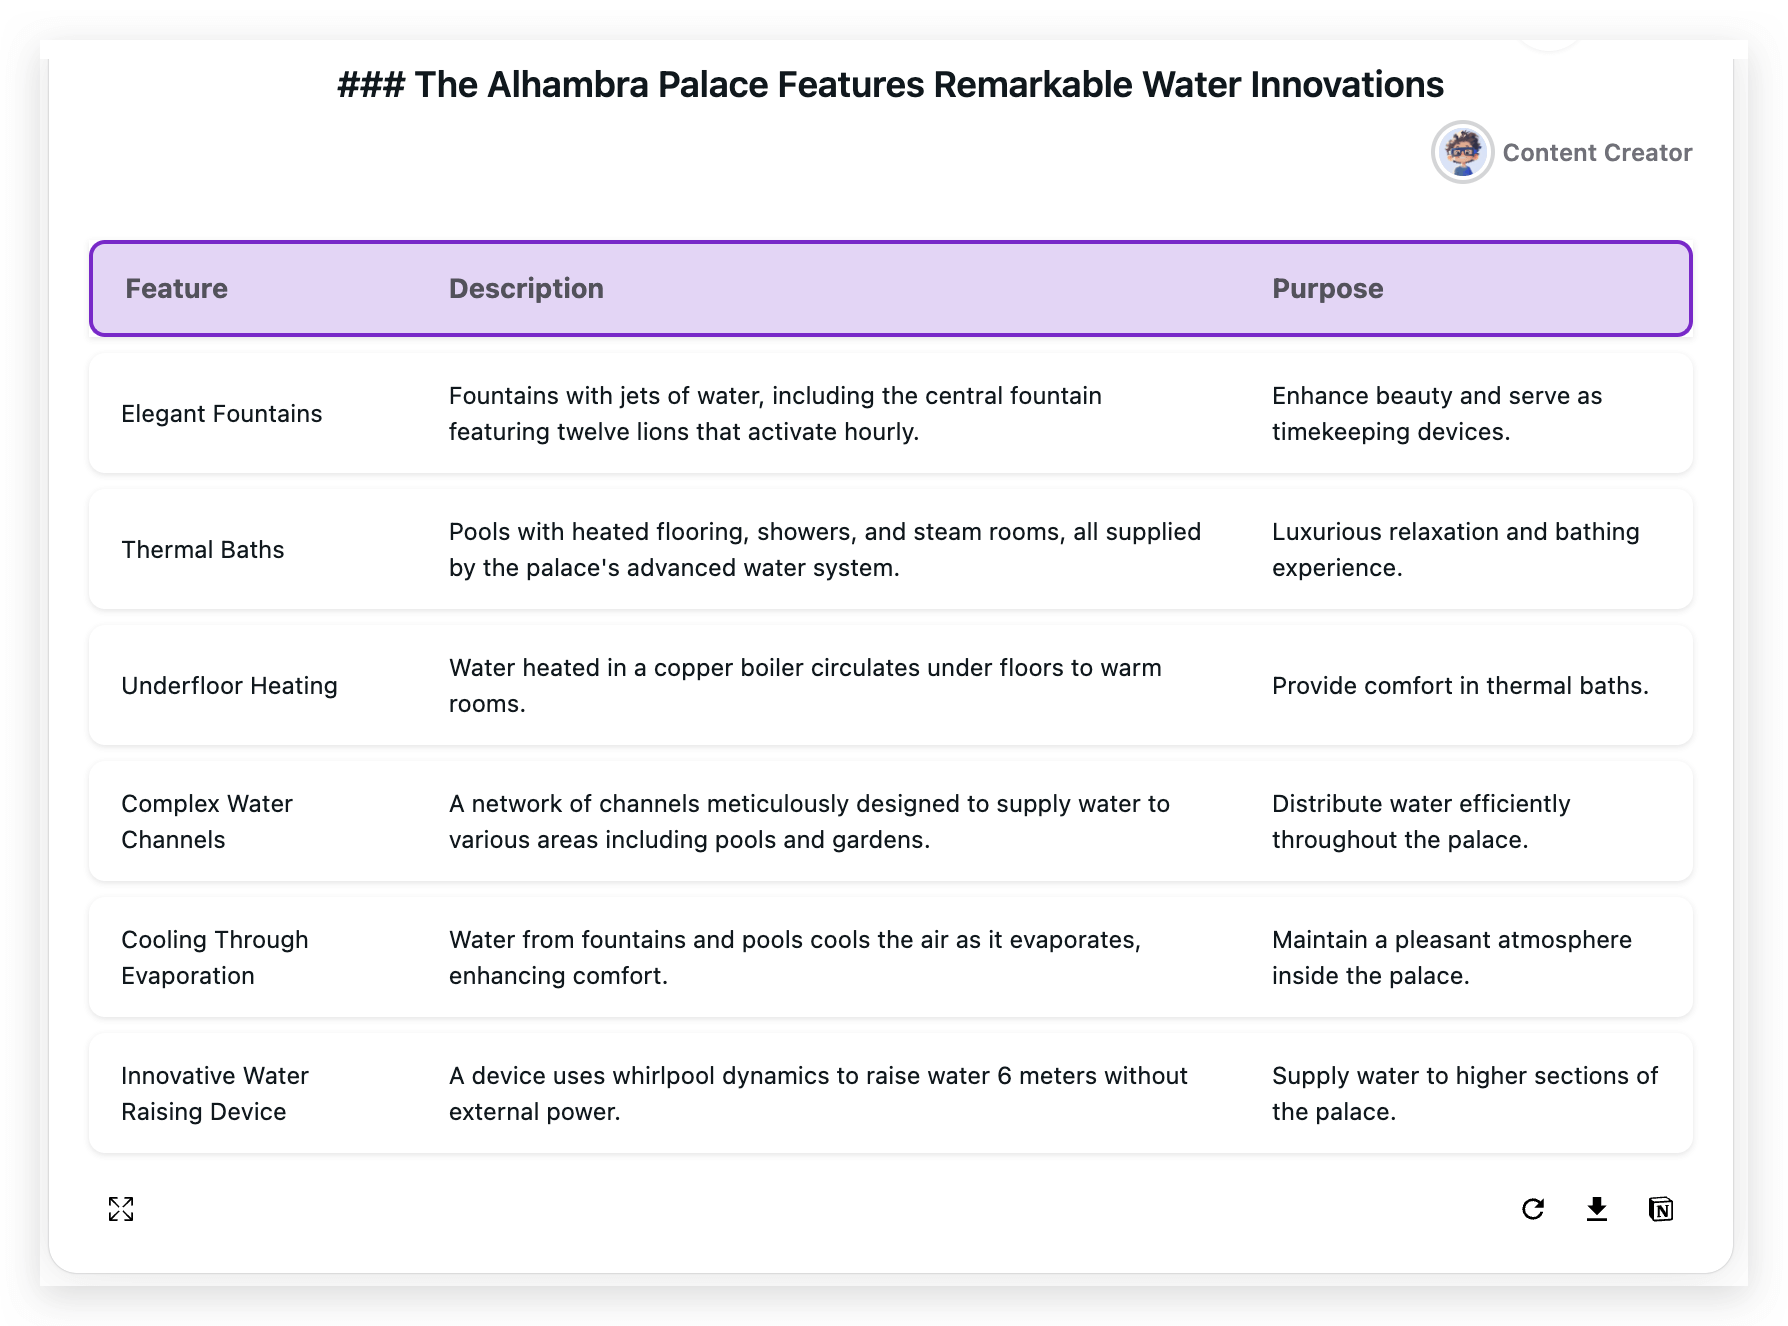Select the Purpose column header
The height and width of the screenshot is (1326, 1788).
[1327, 288]
